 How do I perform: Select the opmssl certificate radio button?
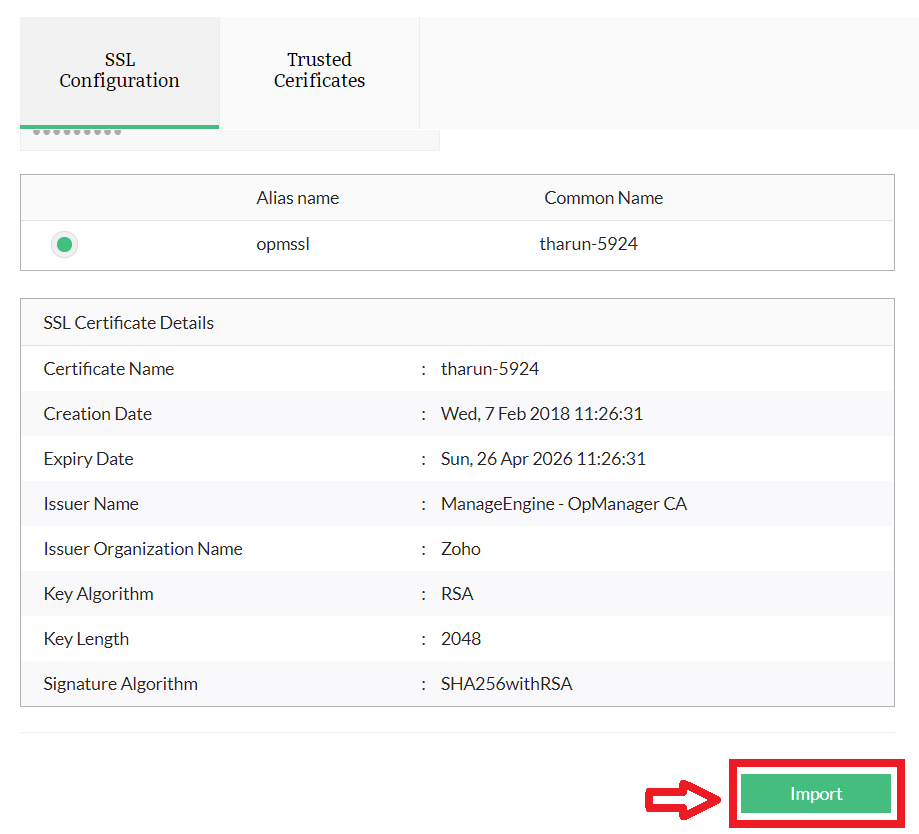[64, 244]
